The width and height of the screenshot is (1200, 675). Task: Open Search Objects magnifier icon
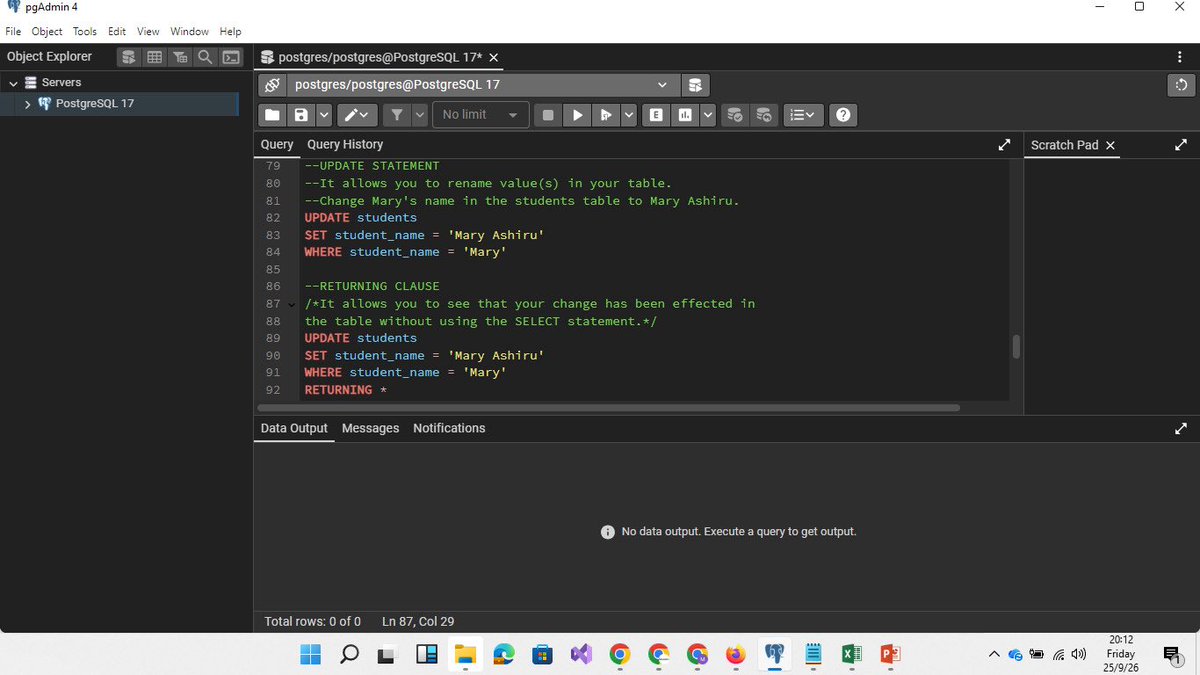[x=205, y=57]
